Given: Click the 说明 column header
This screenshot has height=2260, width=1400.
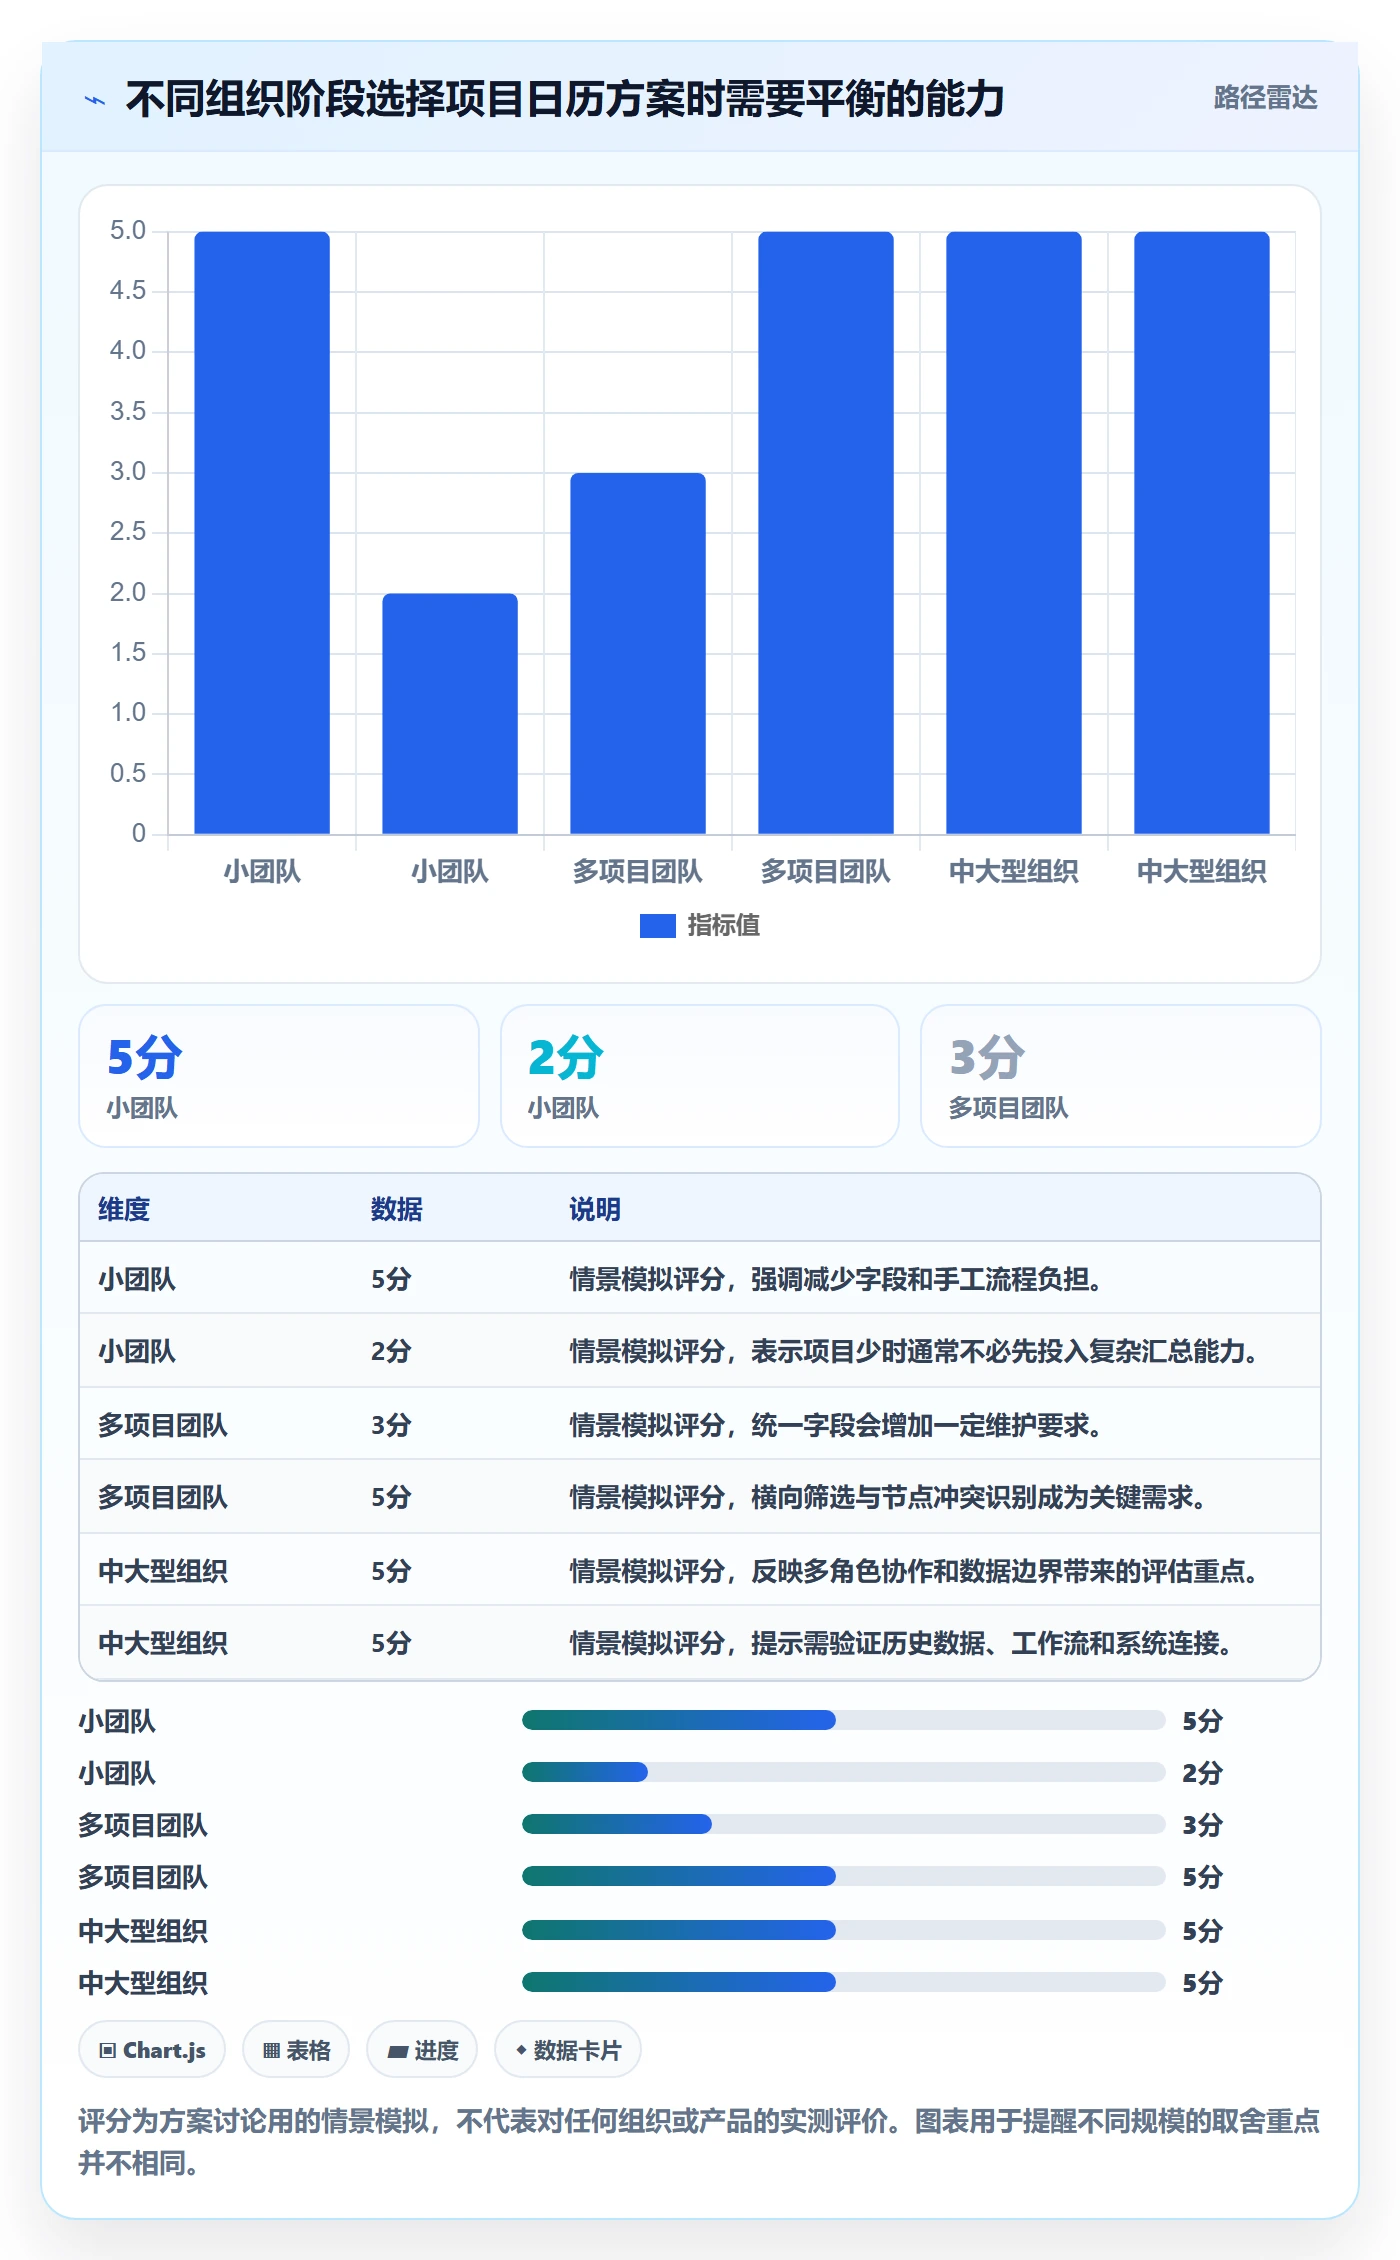Looking at the screenshot, I should tap(595, 1209).
